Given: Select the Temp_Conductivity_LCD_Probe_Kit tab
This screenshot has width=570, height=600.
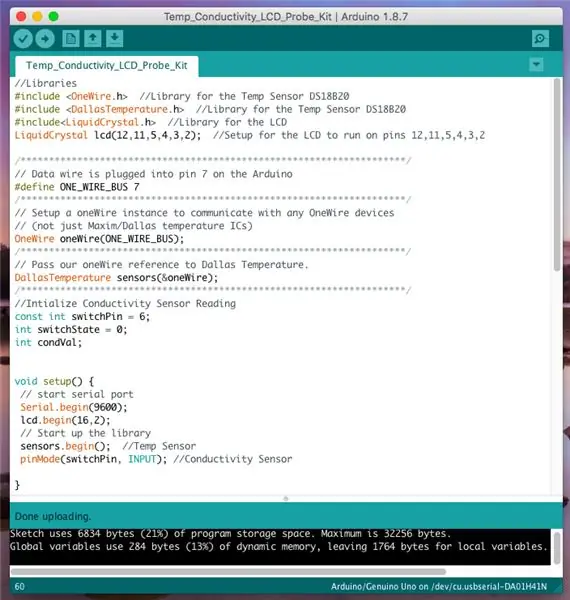Looking at the screenshot, I should point(107,66).
